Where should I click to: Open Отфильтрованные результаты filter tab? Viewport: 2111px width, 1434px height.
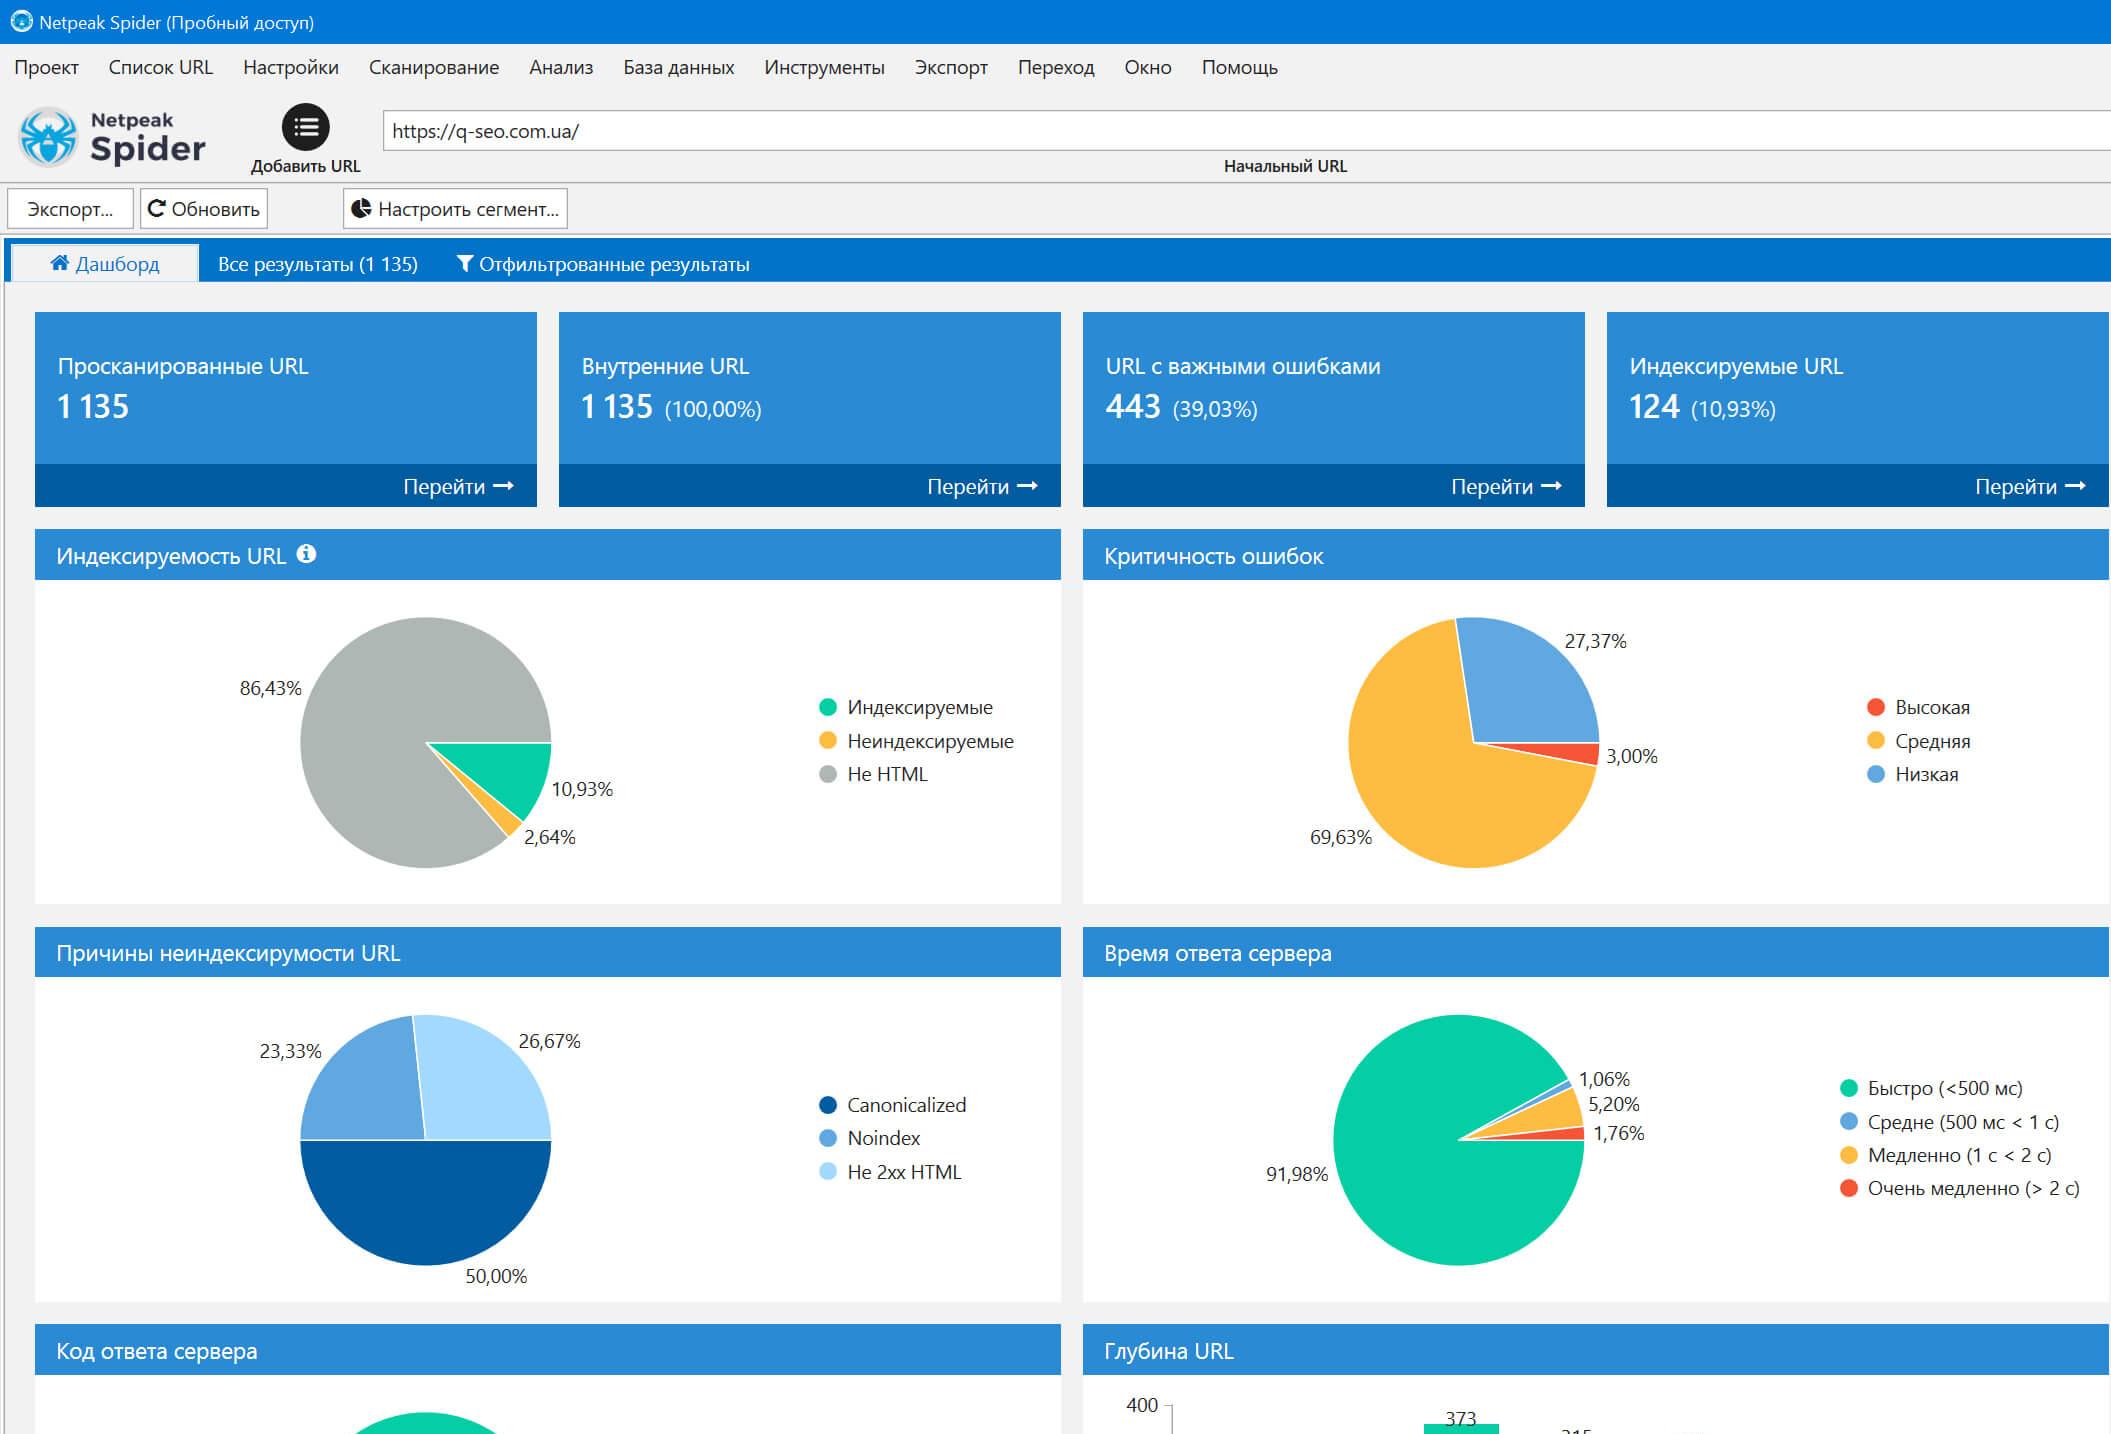click(x=603, y=264)
